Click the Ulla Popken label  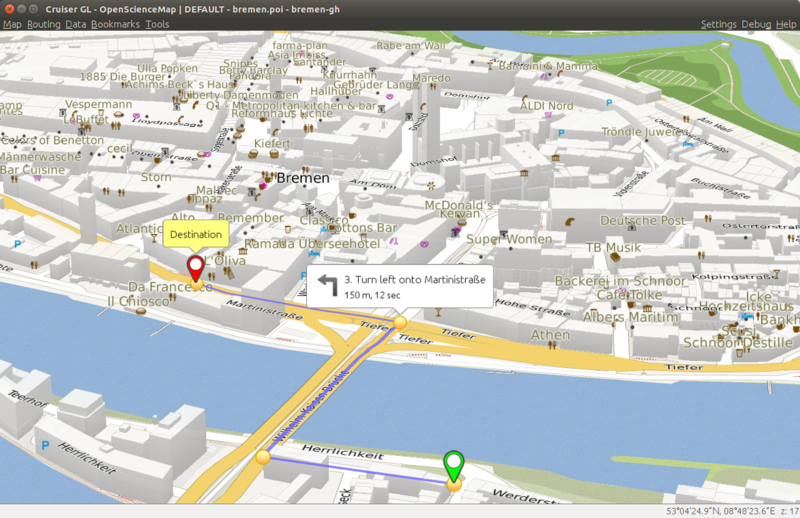tap(167, 68)
